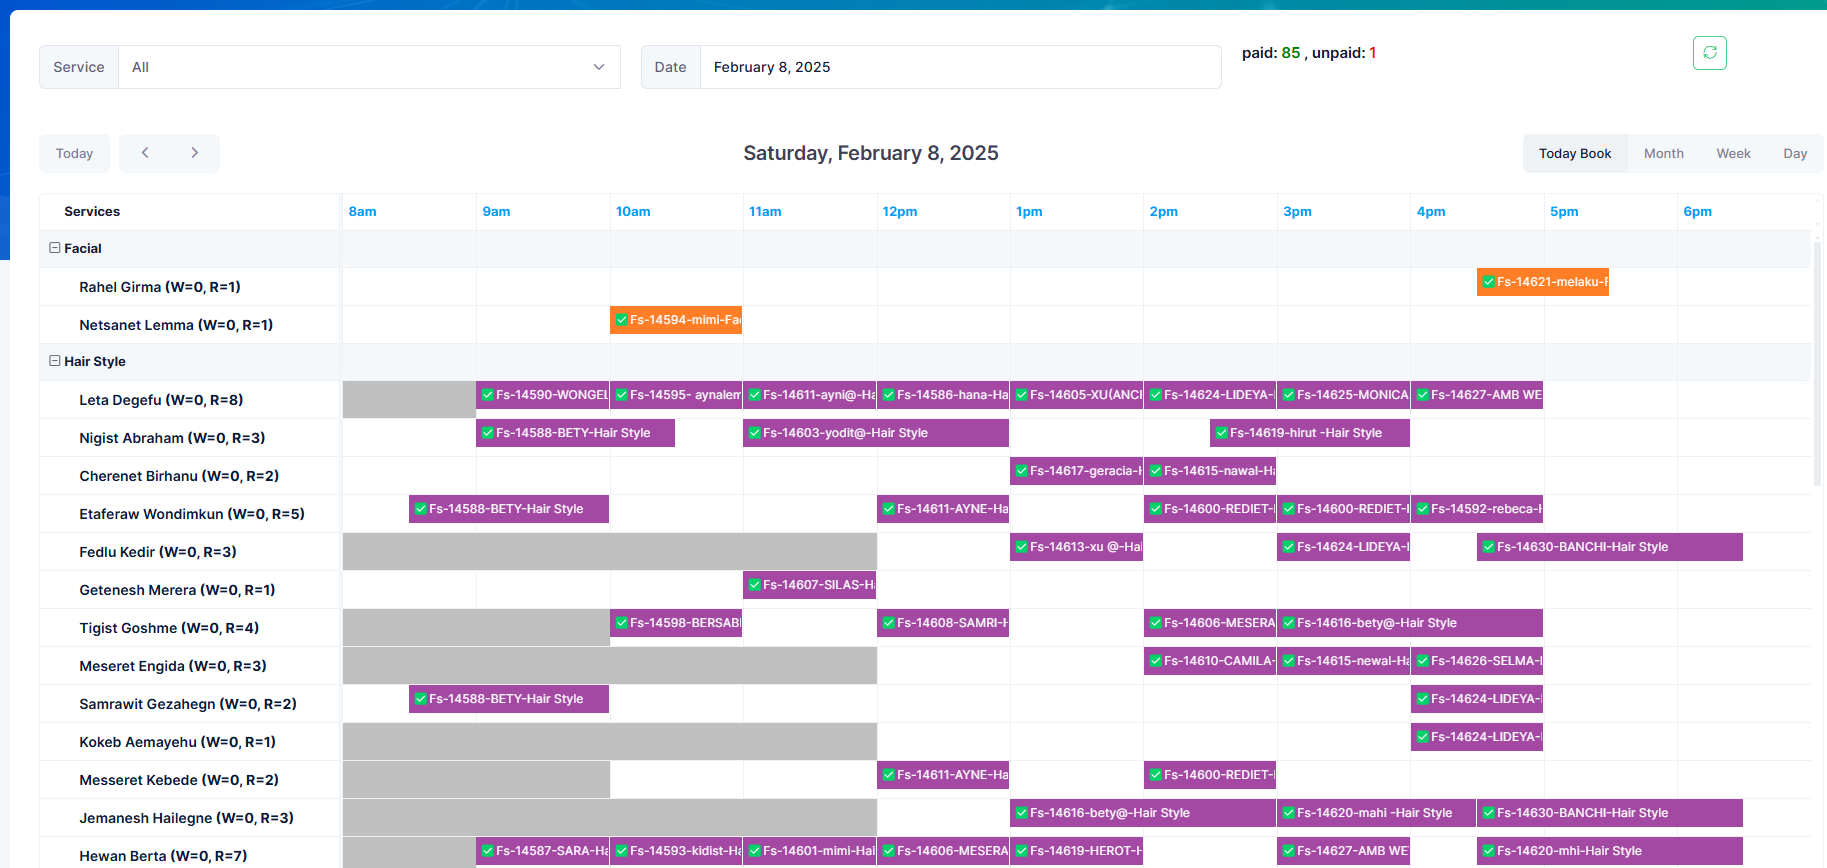The image size is (1827, 868).
Task: Go to previous day with left chevron
Action: point(145,153)
